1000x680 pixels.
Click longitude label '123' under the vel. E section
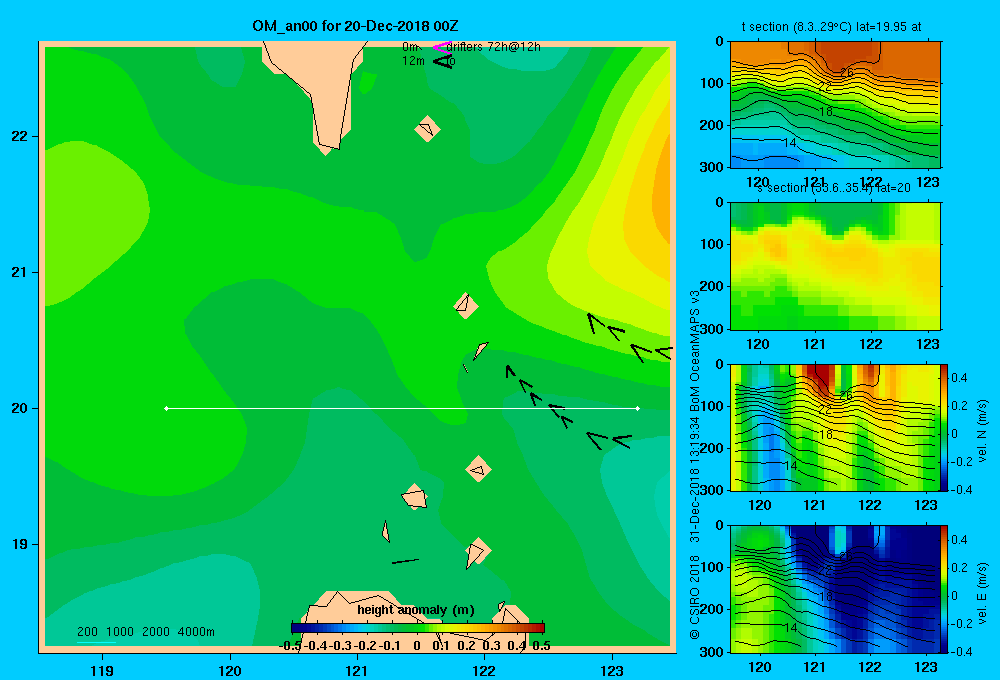(x=926, y=667)
